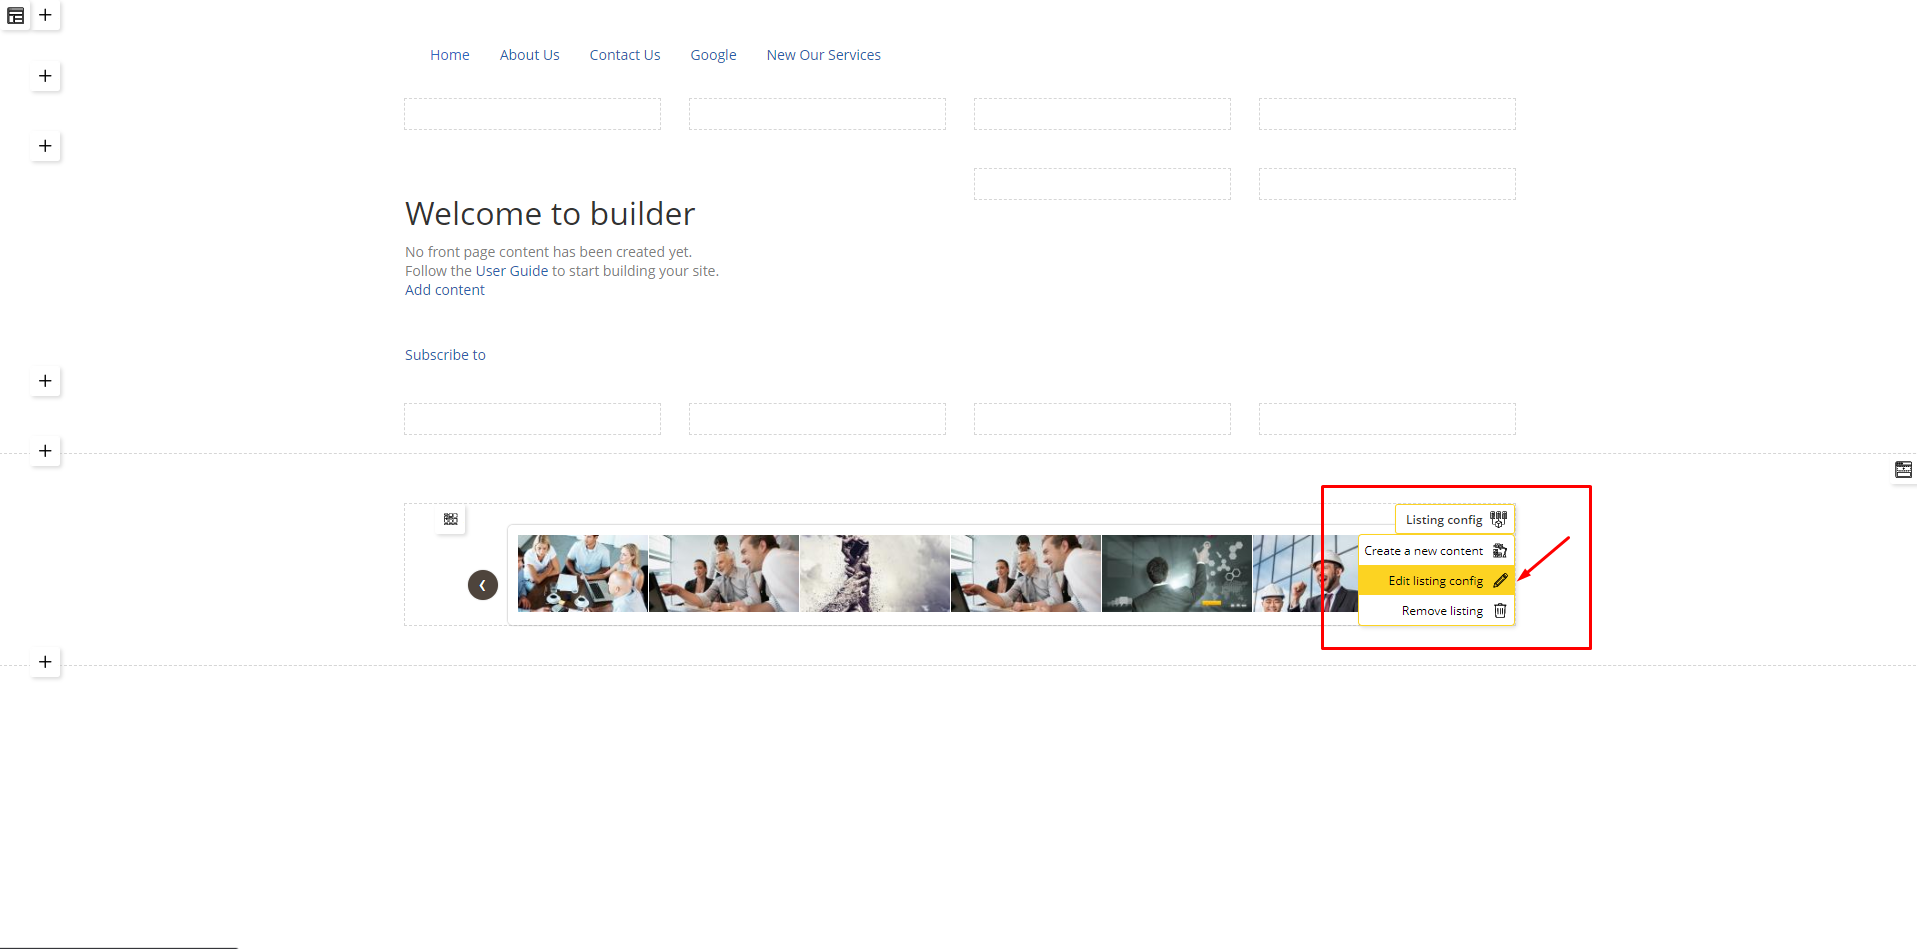Click the grid block icon left of the carousel
Viewport: 1917px width, 949px height.
[x=451, y=519]
